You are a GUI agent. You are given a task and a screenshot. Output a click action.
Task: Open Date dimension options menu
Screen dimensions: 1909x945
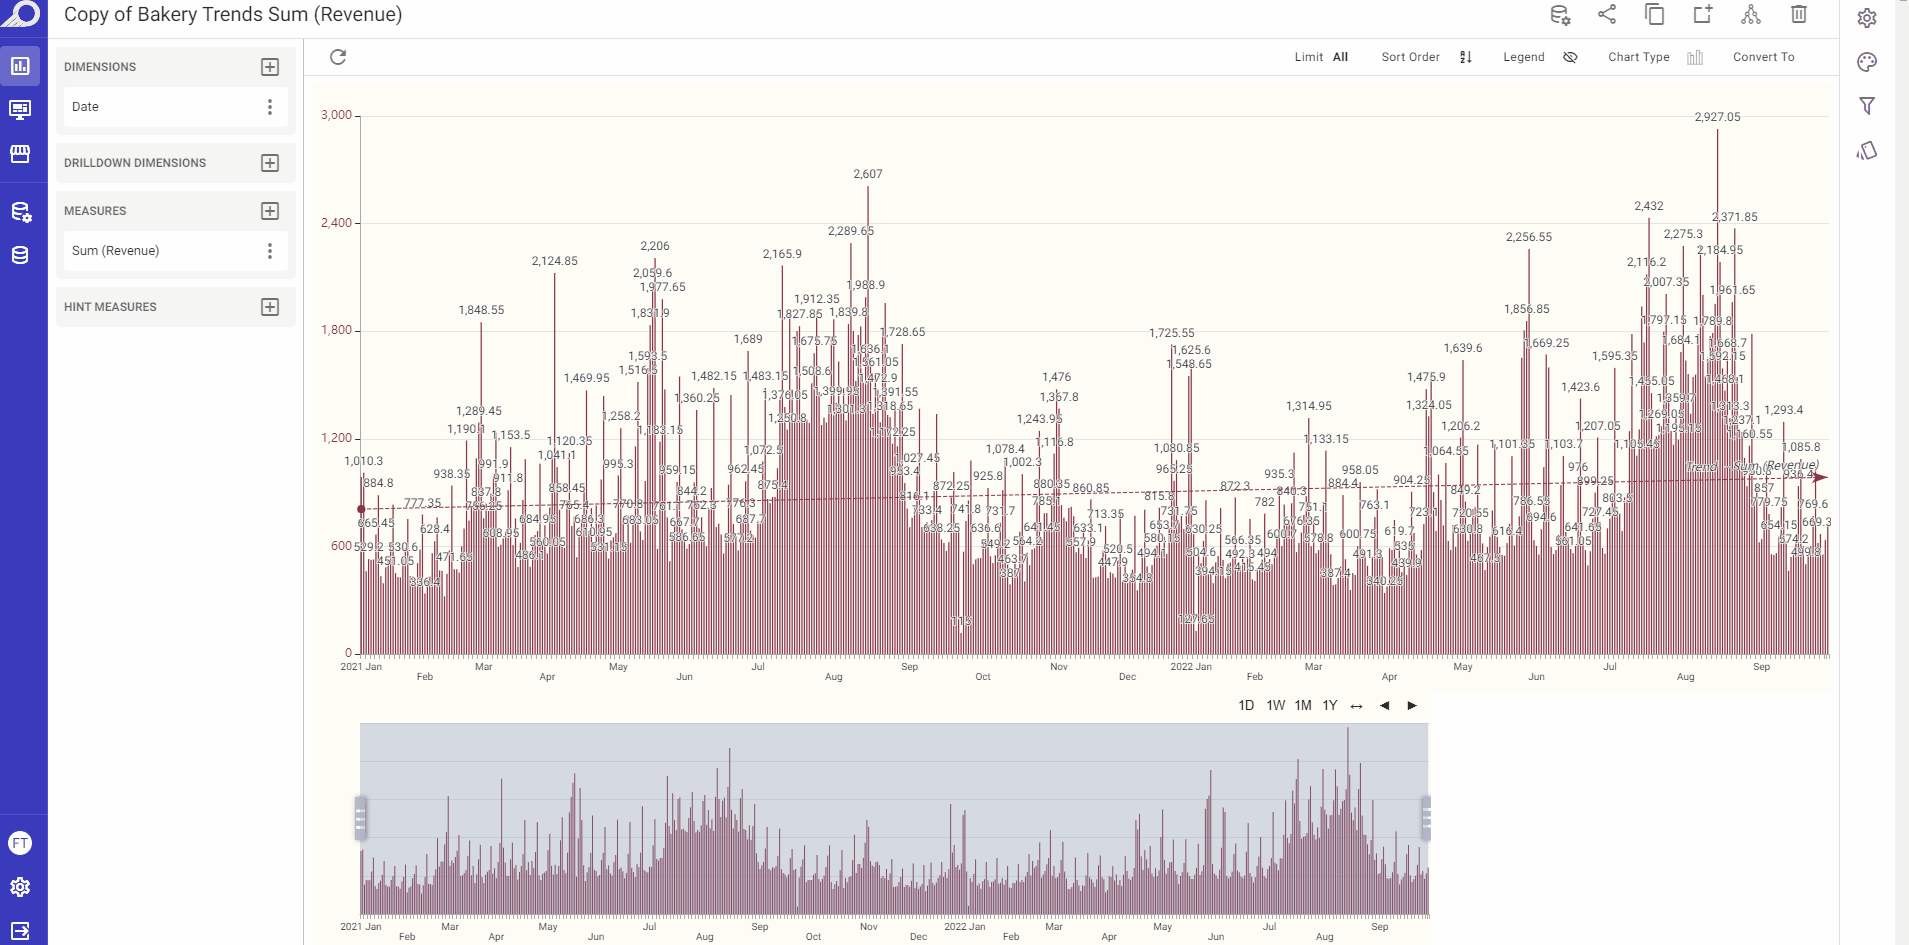(270, 107)
